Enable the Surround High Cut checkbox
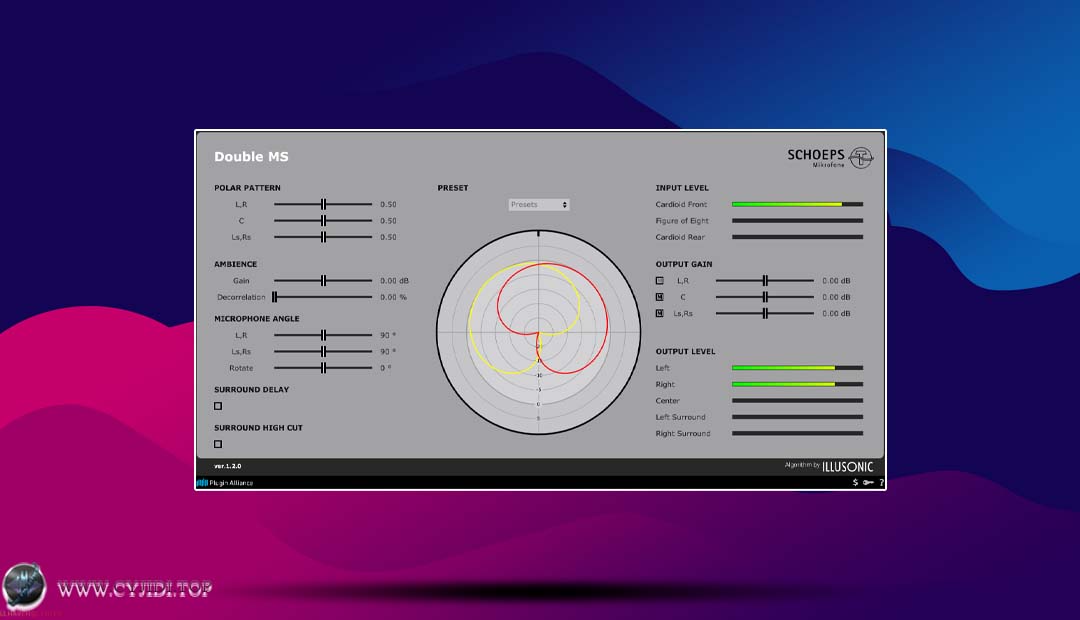This screenshot has width=1080, height=620. point(218,444)
